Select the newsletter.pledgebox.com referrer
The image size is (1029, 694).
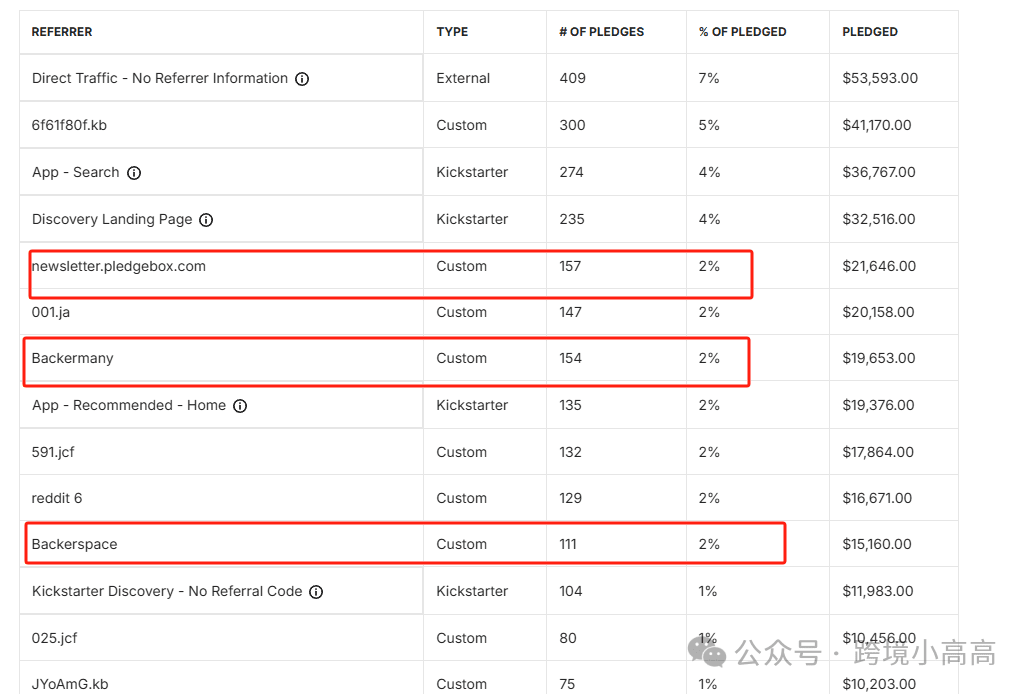pos(119,266)
